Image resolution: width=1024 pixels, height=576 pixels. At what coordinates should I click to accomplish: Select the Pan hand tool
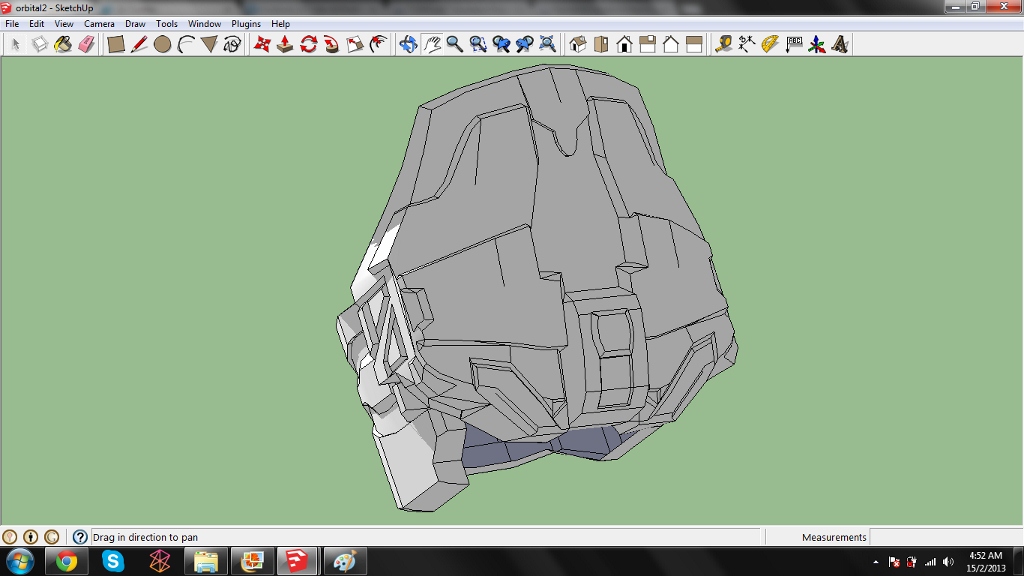coord(432,44)
